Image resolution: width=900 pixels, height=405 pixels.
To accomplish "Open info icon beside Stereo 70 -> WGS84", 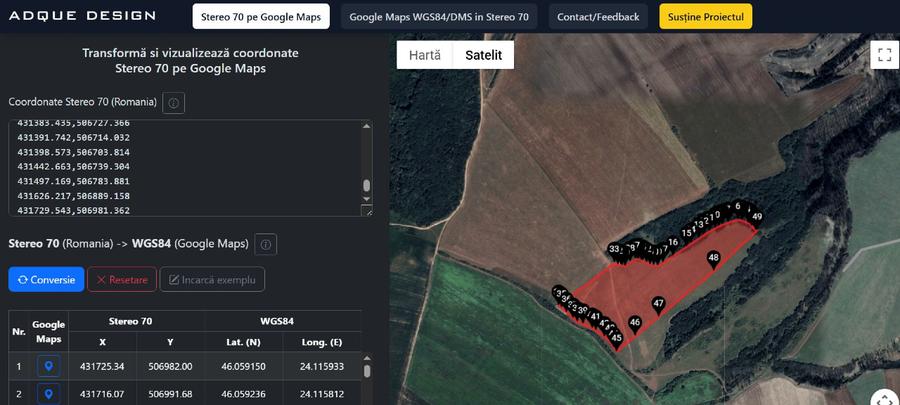I will coord(266,244).
